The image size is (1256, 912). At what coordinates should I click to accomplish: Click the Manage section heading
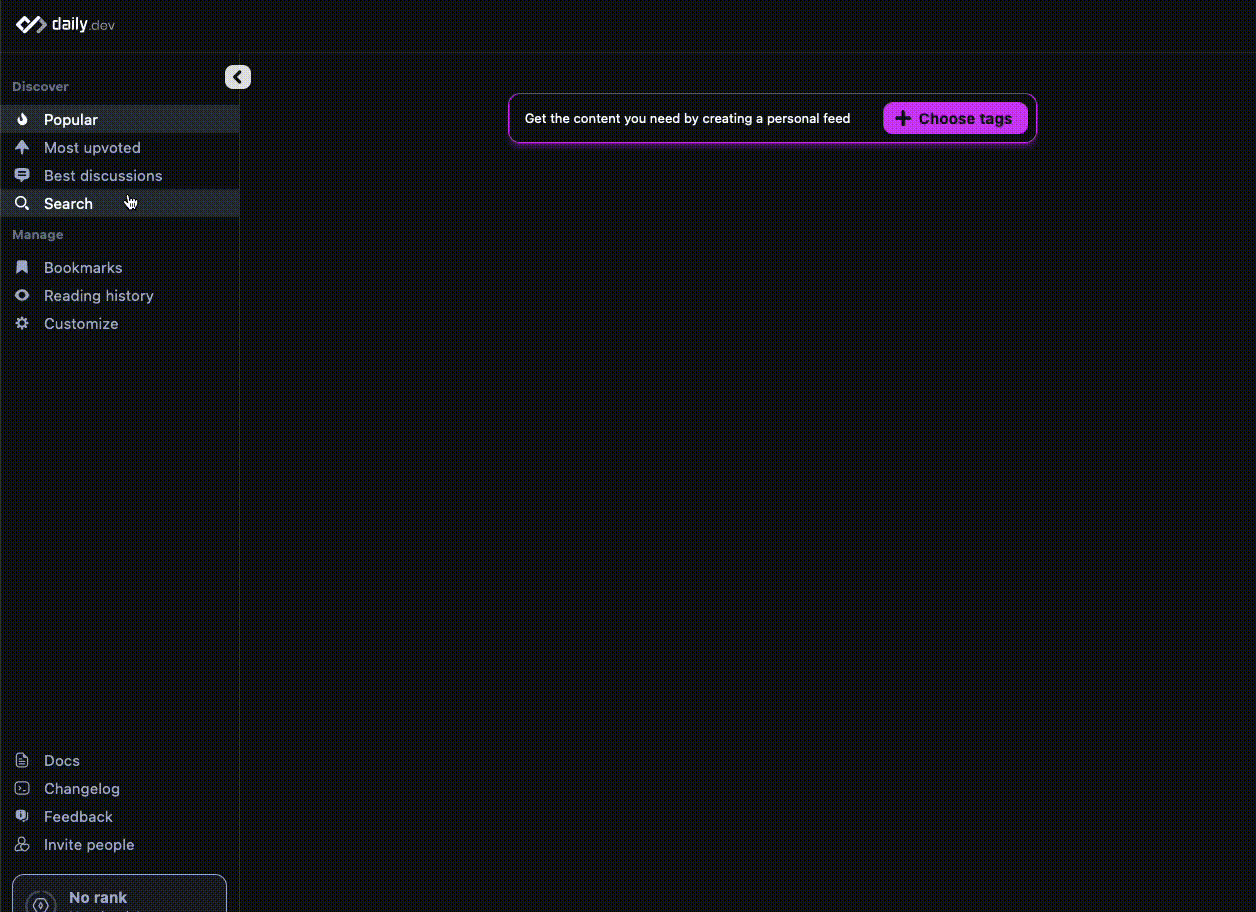37,235
